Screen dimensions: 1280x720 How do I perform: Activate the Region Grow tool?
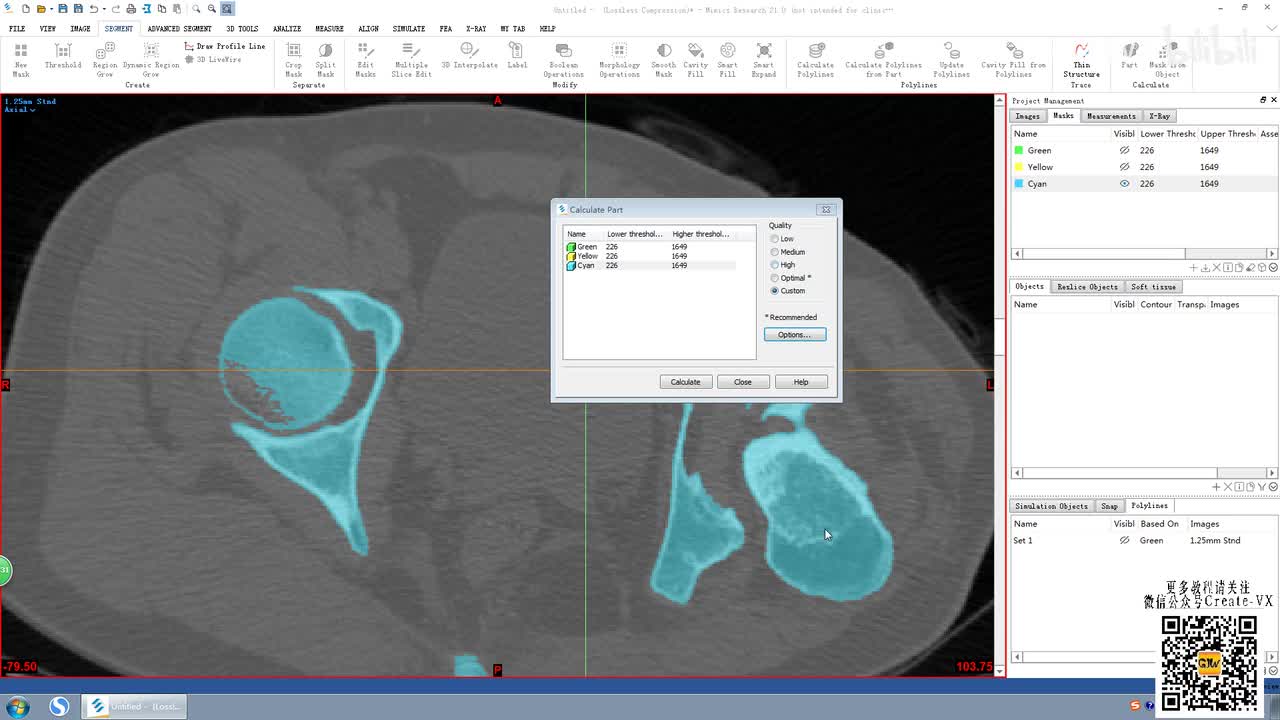point(105,60)
